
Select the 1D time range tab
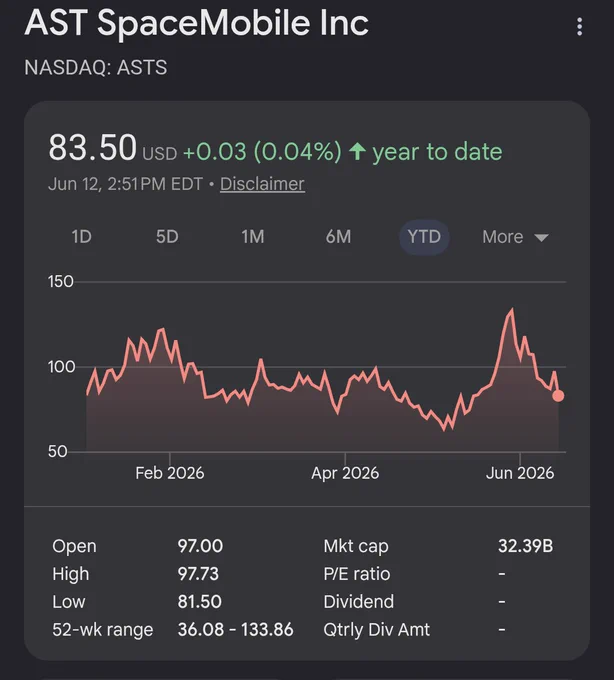(82, 237)
